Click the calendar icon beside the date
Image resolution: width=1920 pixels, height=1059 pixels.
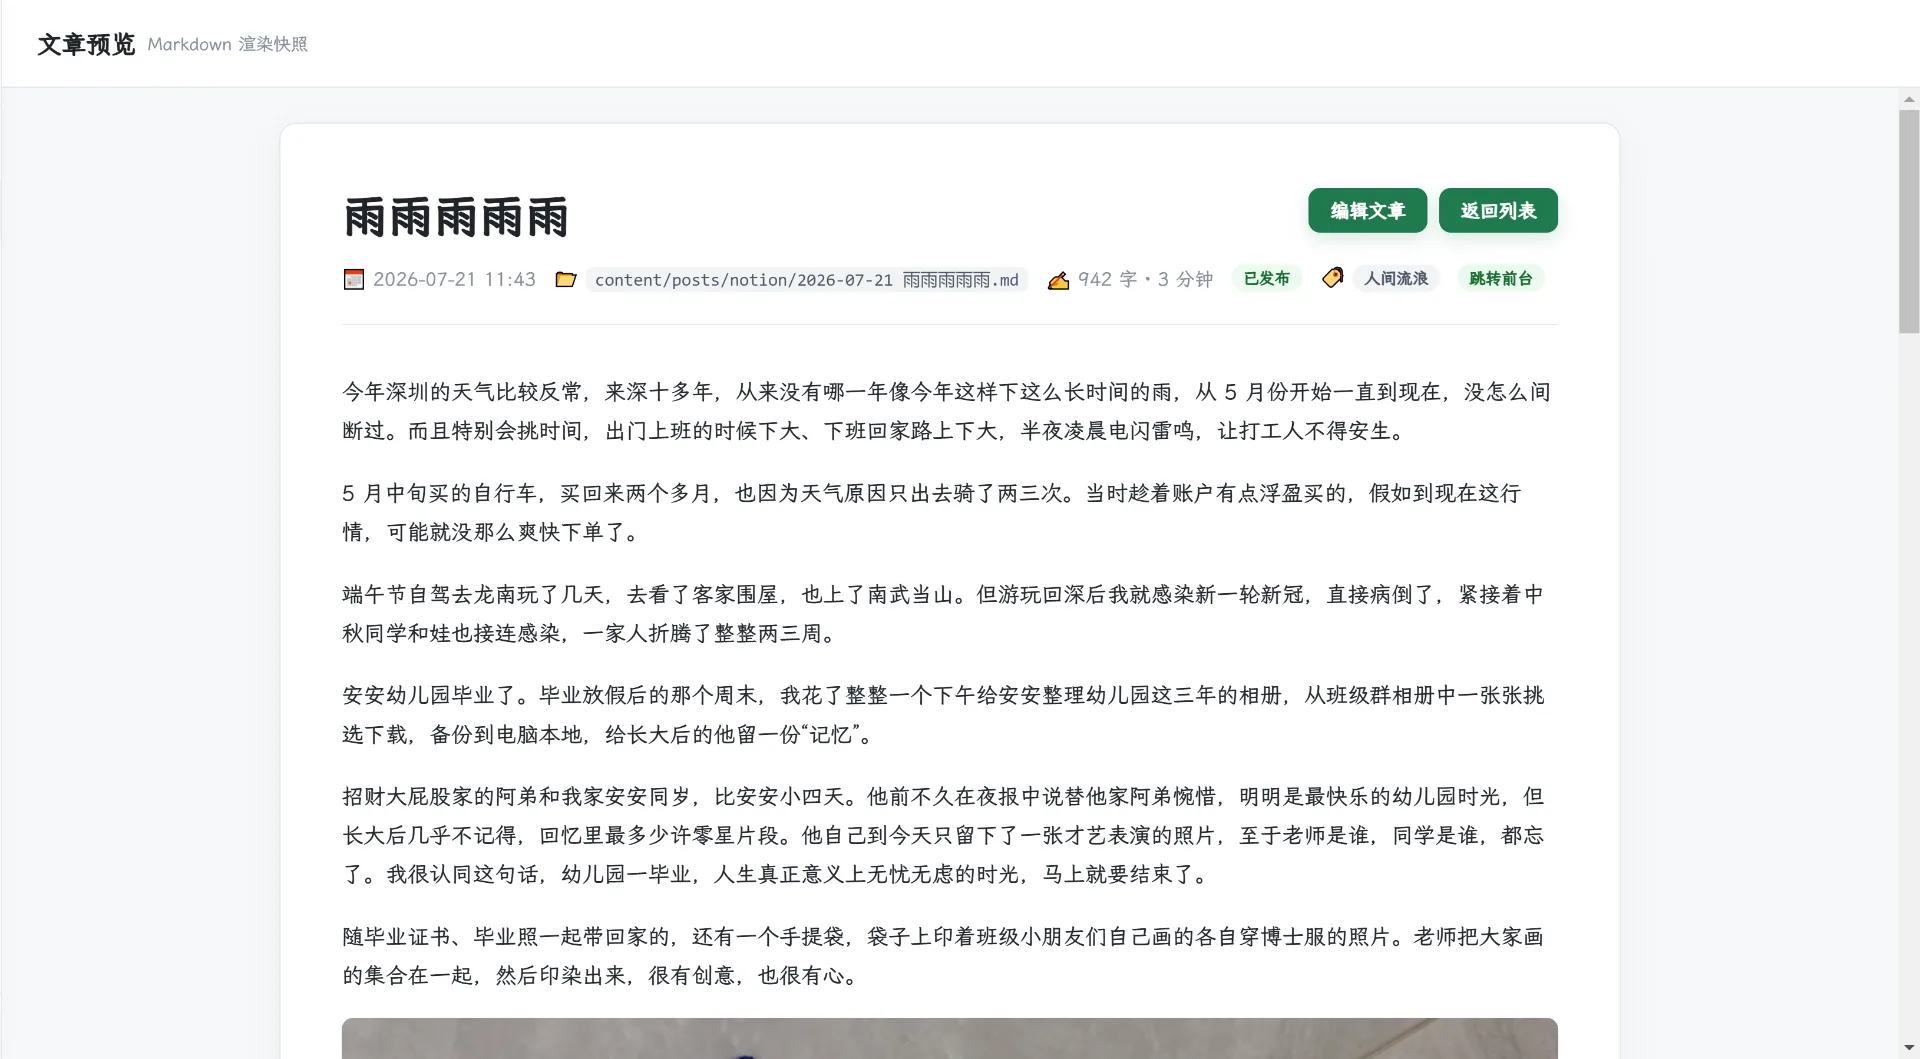click(353, 279)
